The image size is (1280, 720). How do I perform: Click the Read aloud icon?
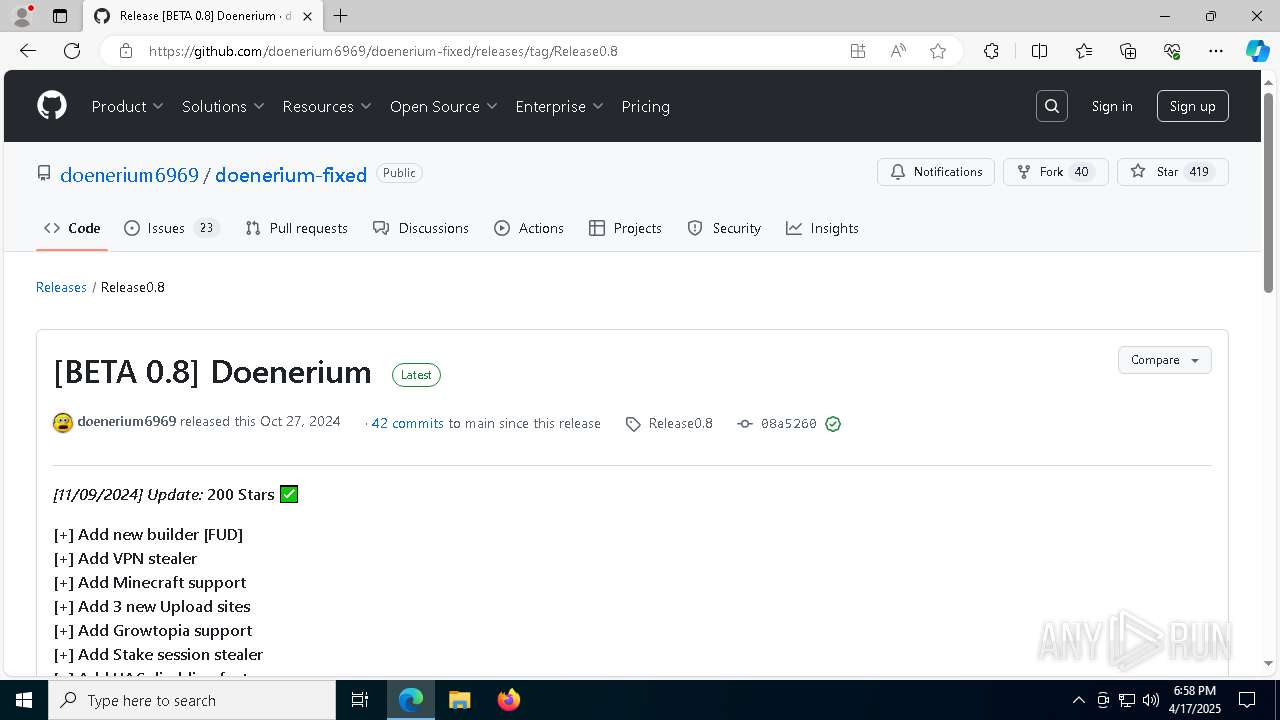(x=898, y=51)
